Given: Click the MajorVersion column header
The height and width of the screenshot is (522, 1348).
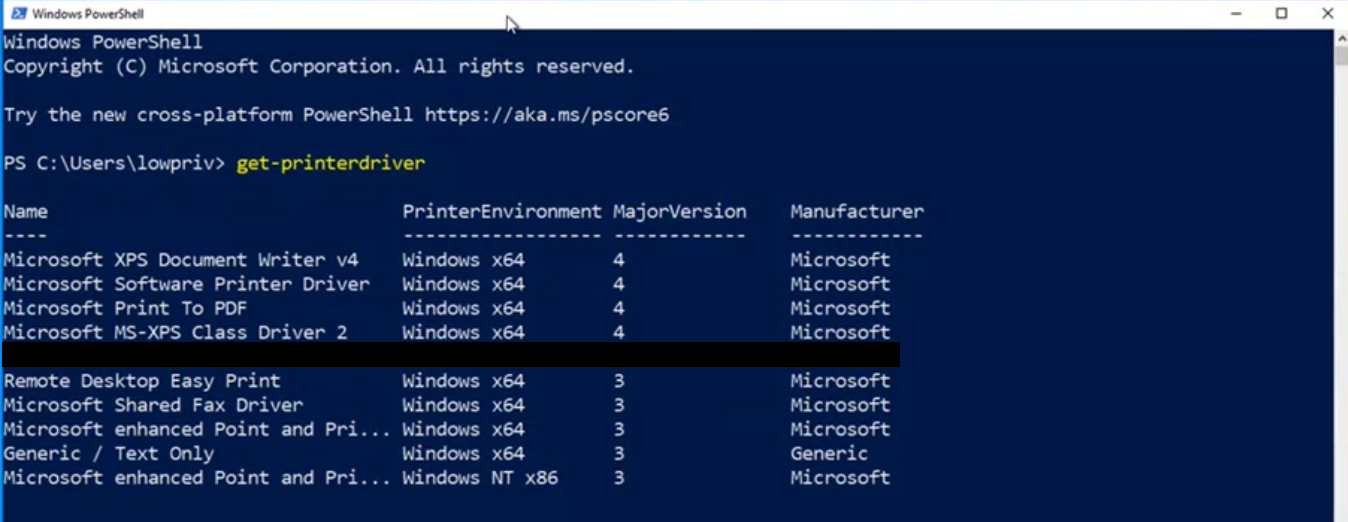Looking at the screenshot, I should (679, 212).
